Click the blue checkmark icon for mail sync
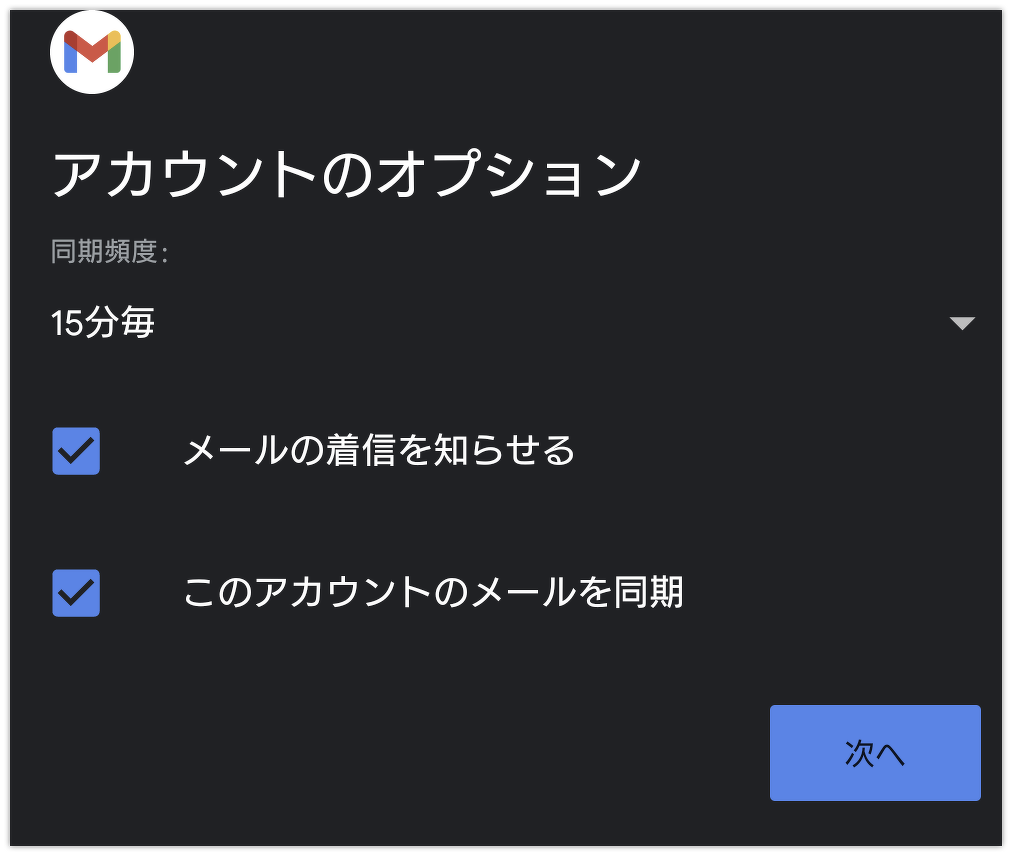This screenshot has height=856, width=1012. click(x=76, y=593)
